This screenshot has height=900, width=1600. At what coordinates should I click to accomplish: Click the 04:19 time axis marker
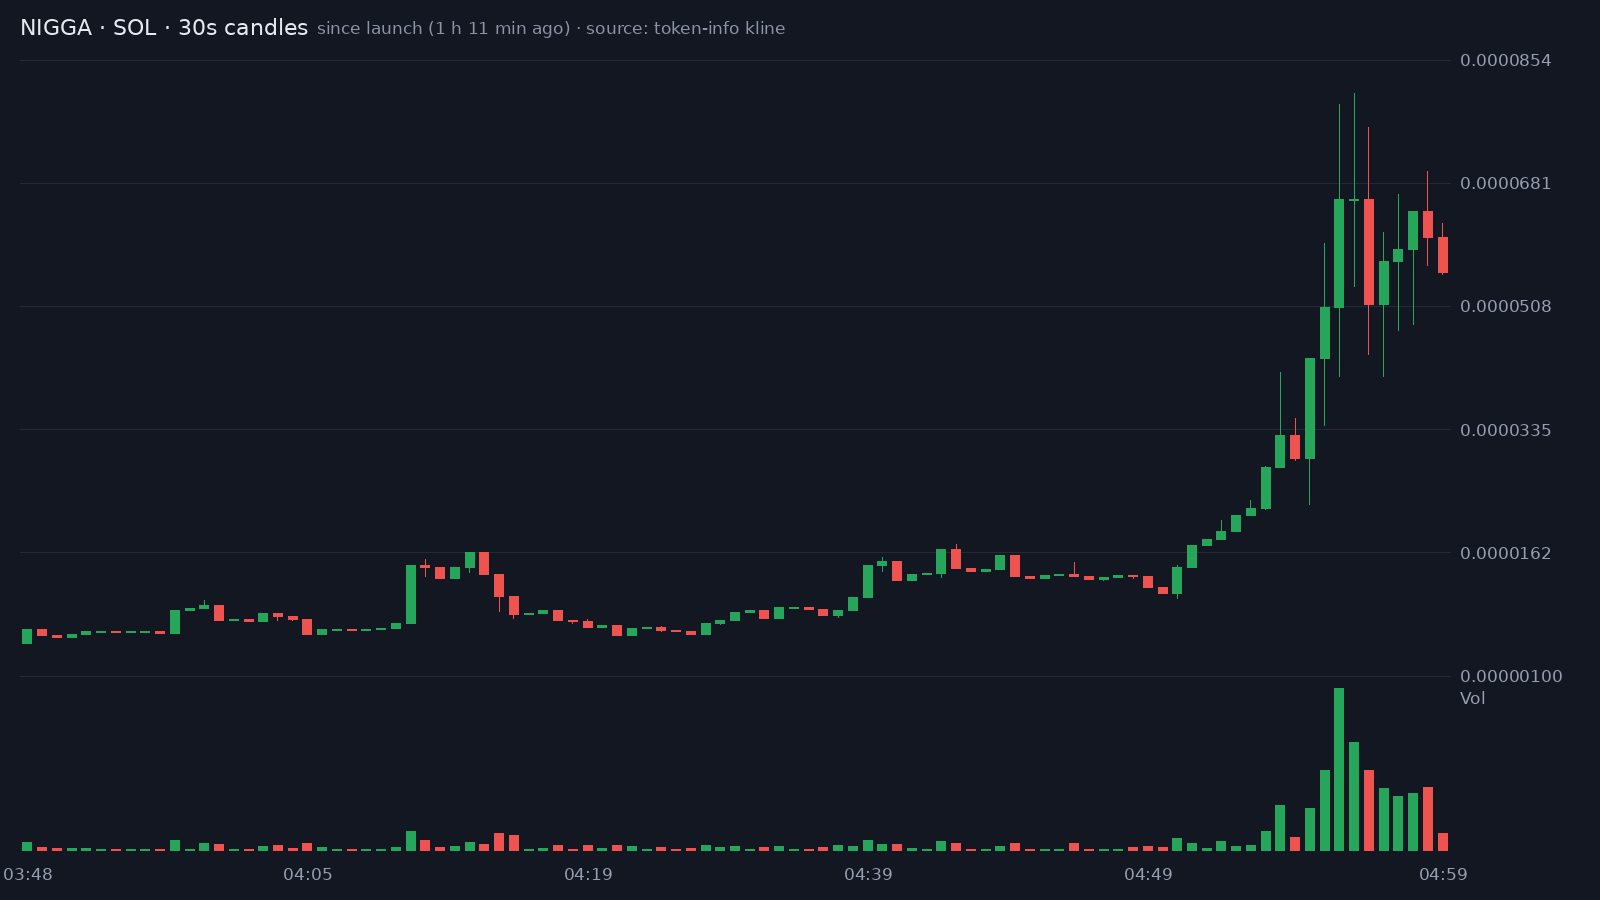coord(588,874)
